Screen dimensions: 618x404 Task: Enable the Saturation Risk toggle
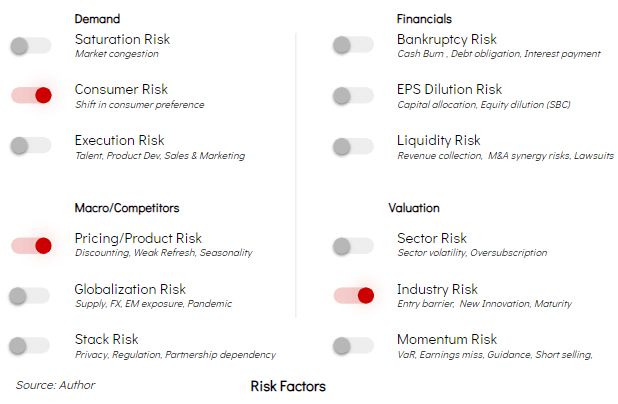[31, 46]
